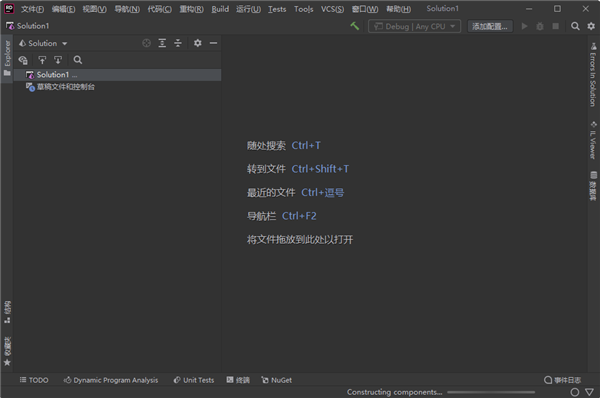The width and height of the screenshot is (600, 398).
Task: Click the Stop square icon
Action: 556,26
